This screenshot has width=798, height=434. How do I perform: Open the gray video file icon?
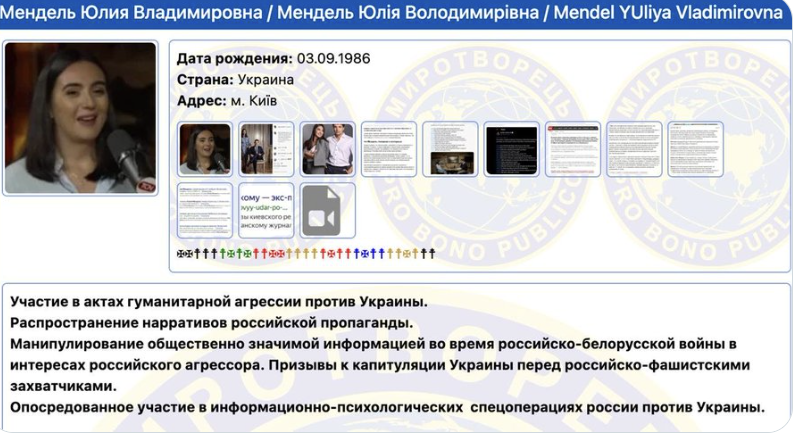click(327, 211)
